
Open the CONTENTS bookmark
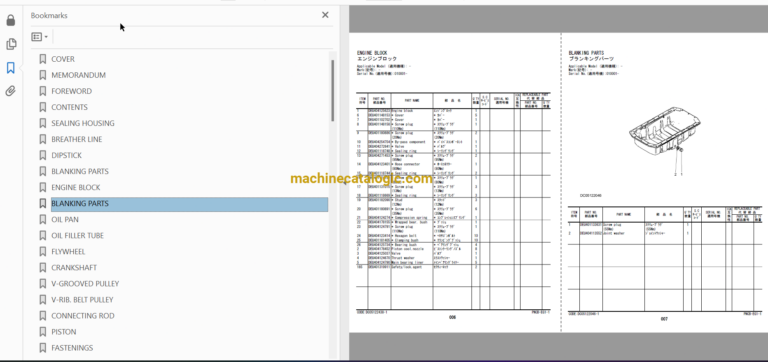coord(70,107)
